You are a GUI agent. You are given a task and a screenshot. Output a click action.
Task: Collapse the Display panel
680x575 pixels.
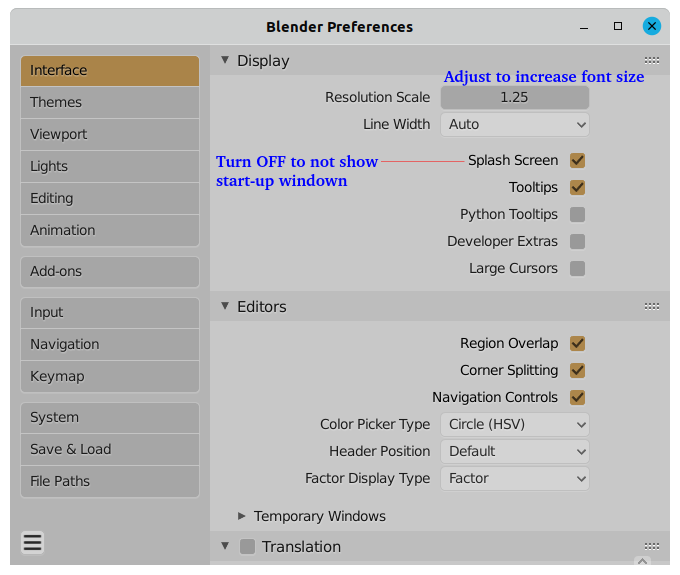[x=225, y=60]
